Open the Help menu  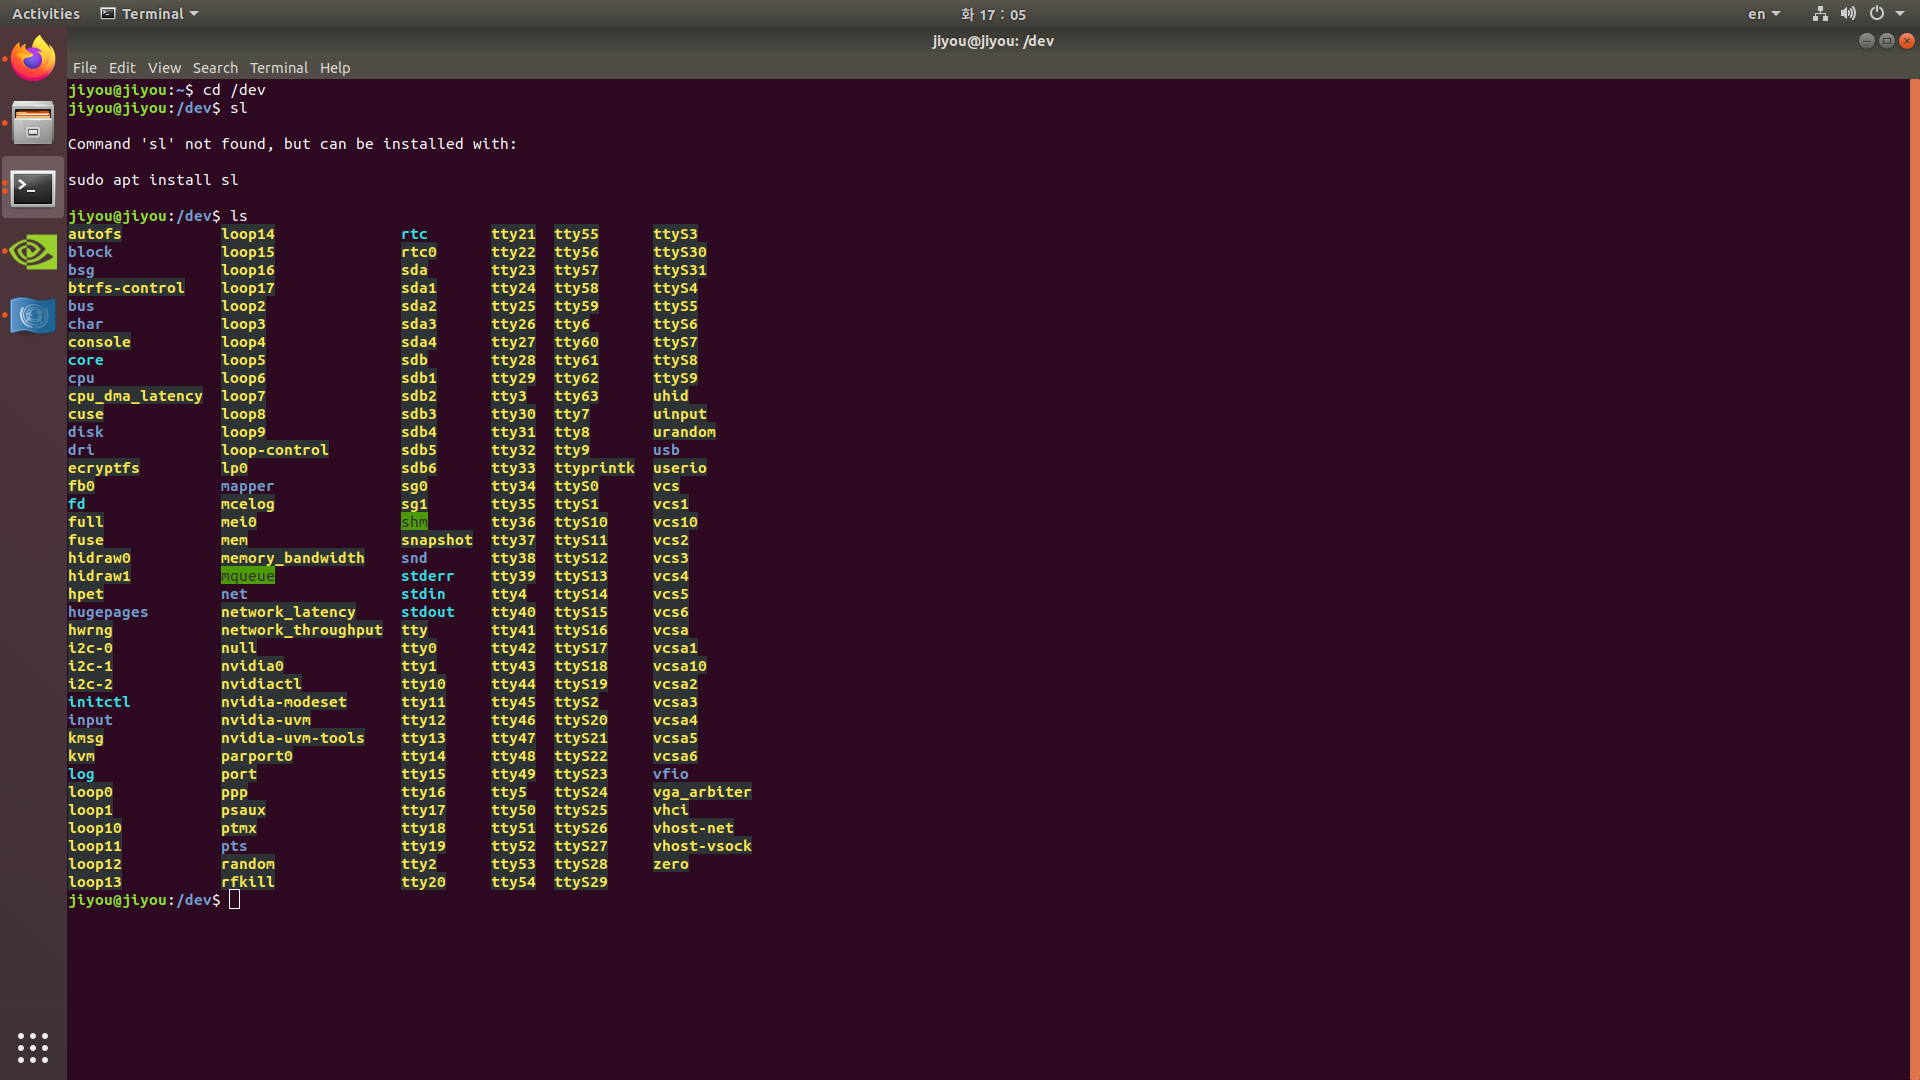[x=335, y=67]
